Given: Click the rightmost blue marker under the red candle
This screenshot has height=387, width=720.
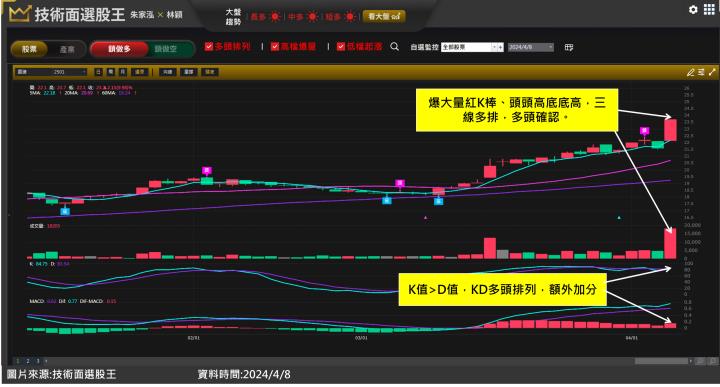Looking at the screenshot, I should point(439,201).
